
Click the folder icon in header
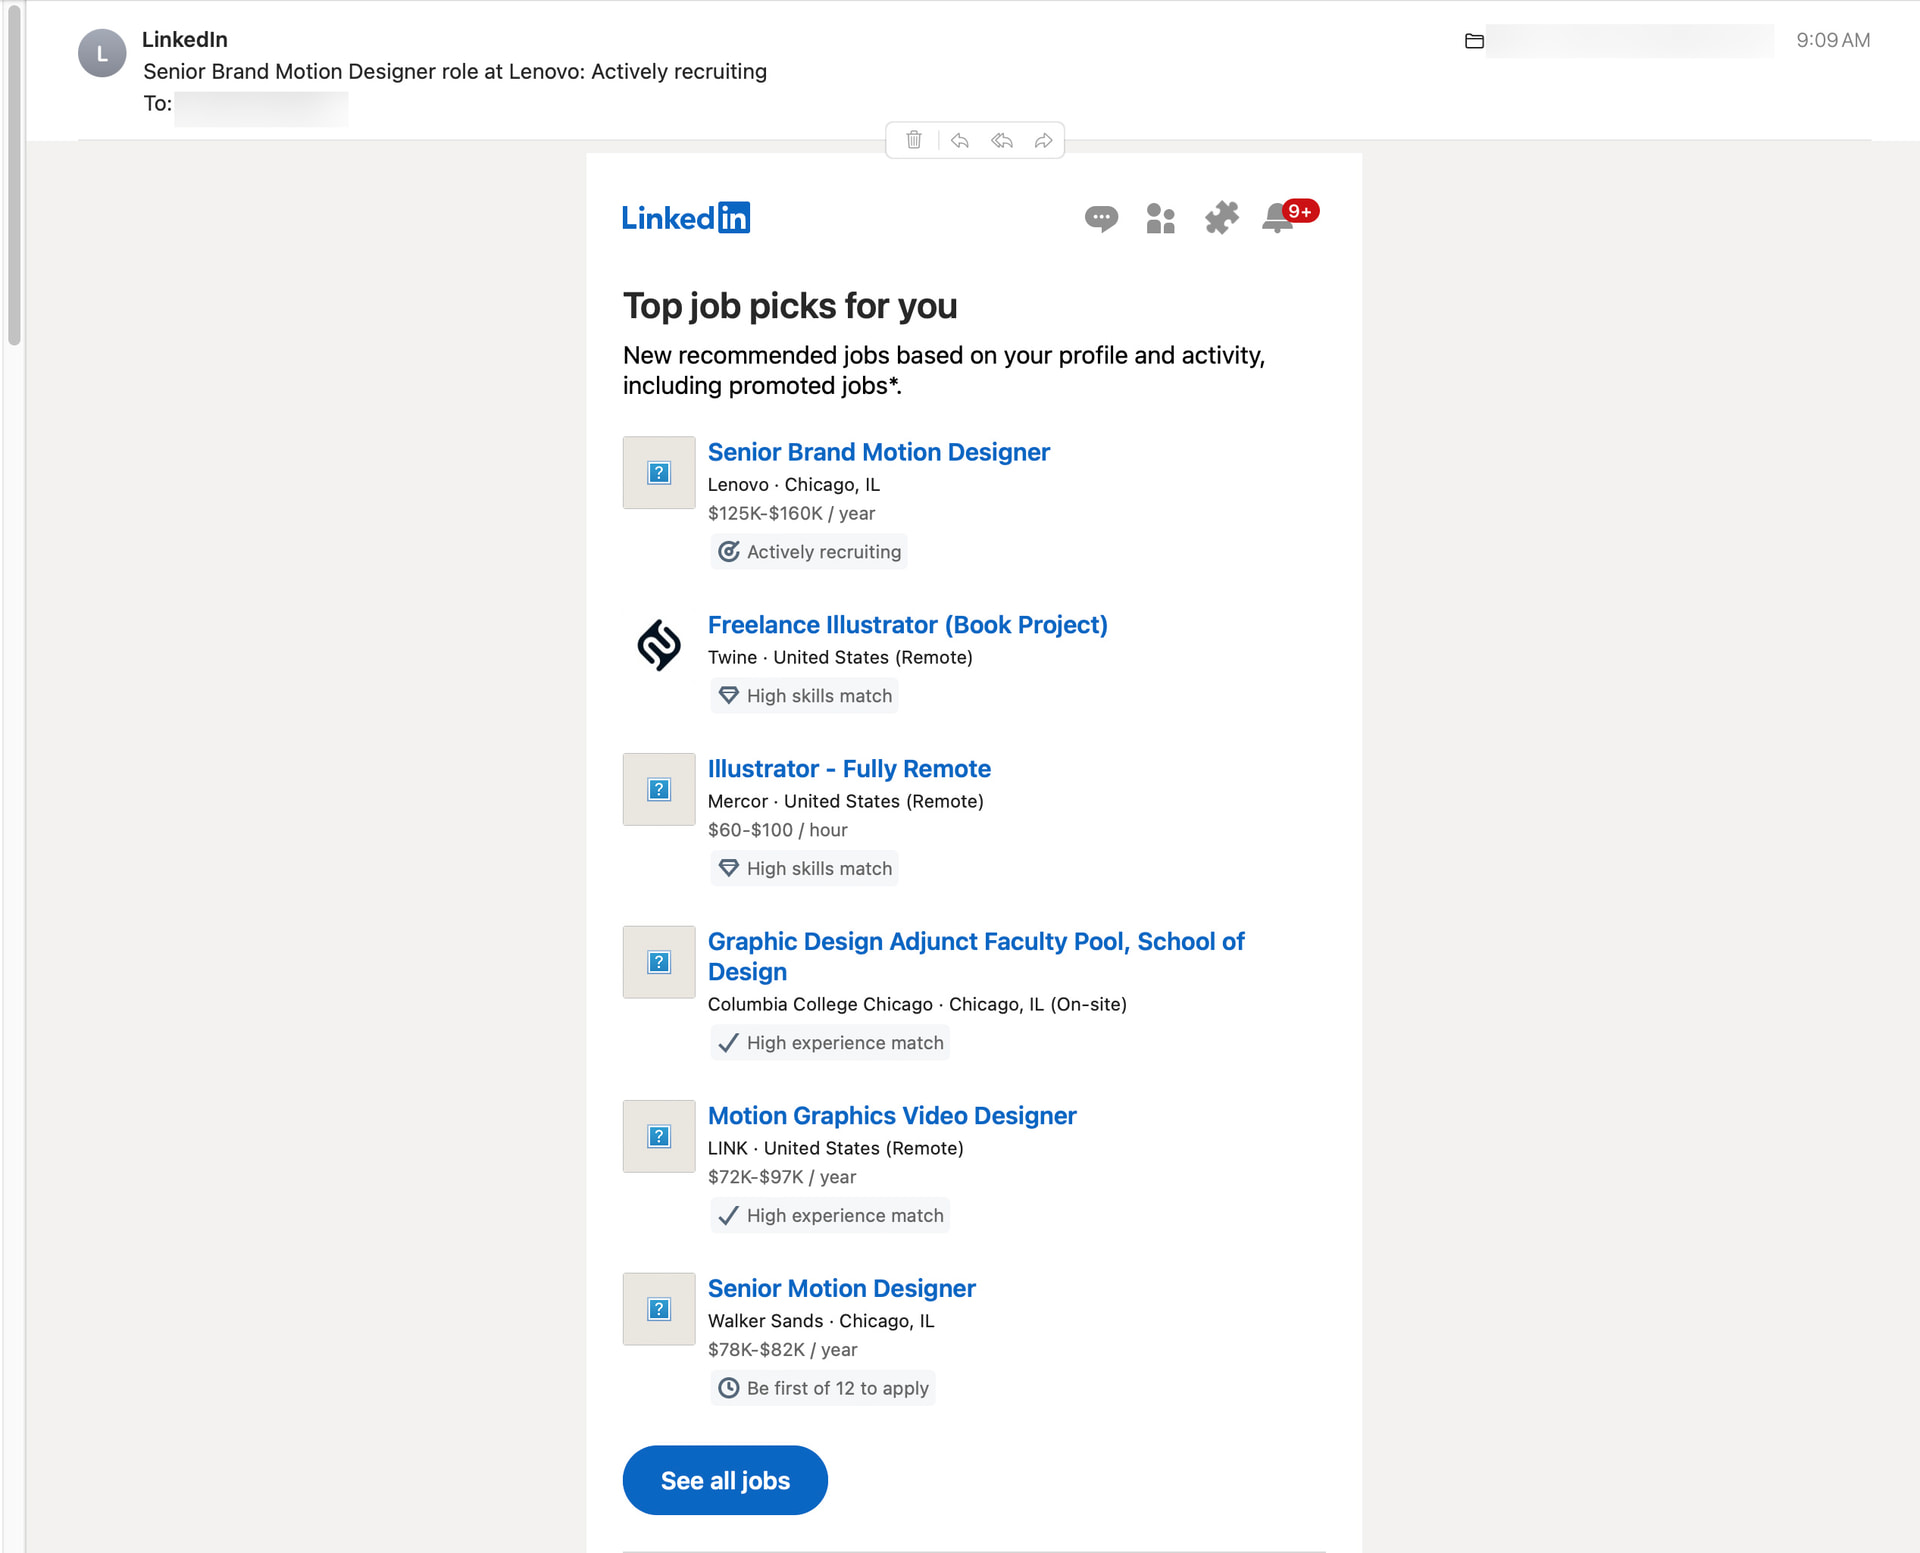1474,41
